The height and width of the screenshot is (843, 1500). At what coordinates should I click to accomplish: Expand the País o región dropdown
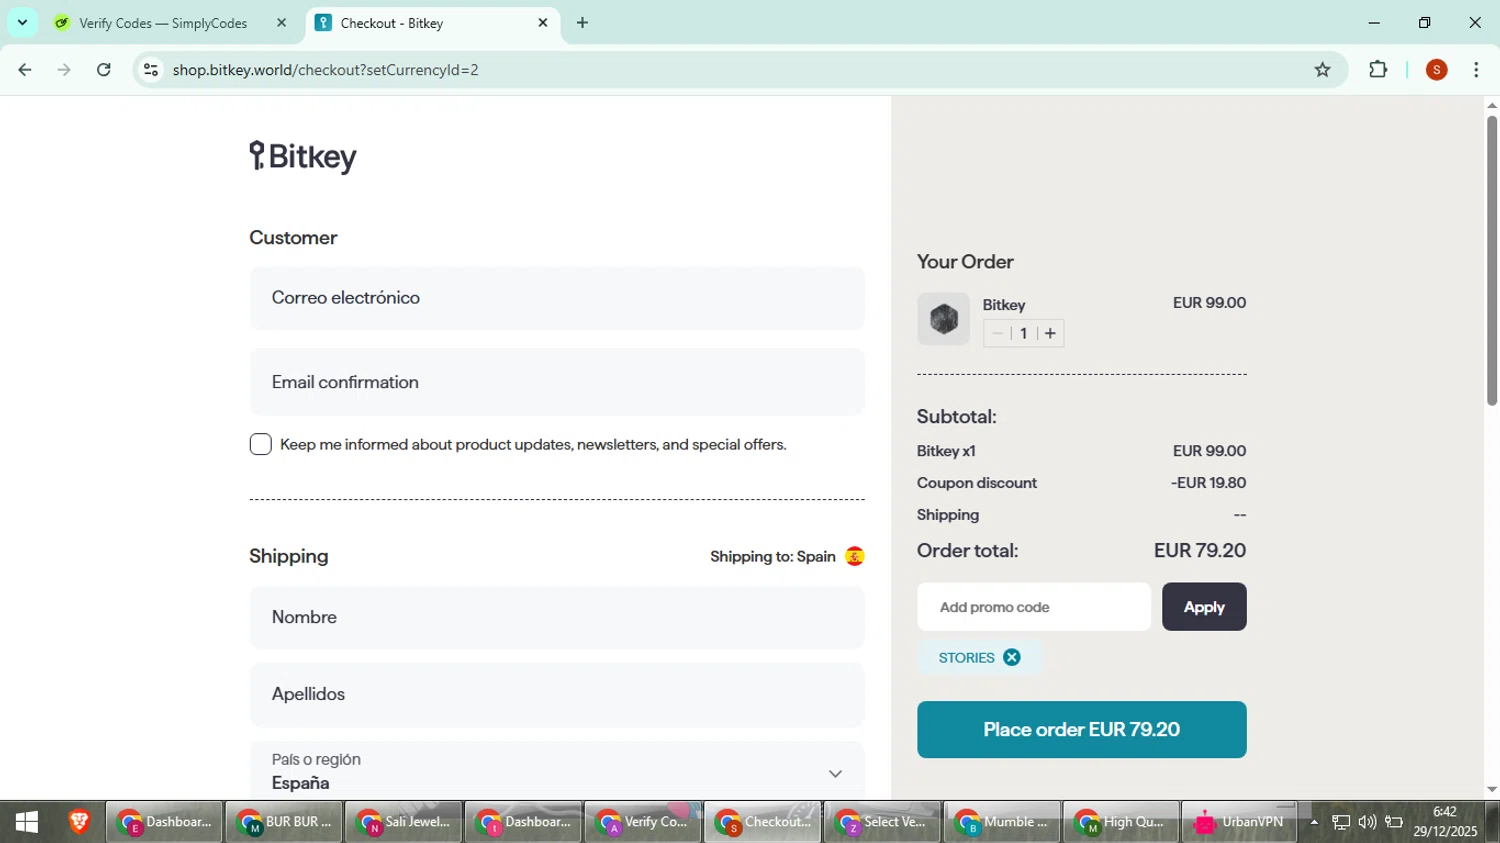[x=557, y=771]
